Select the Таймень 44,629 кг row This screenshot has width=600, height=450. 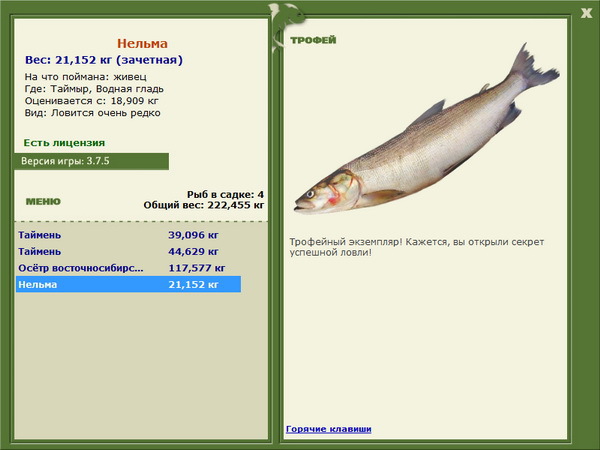[x=129, y=251]
